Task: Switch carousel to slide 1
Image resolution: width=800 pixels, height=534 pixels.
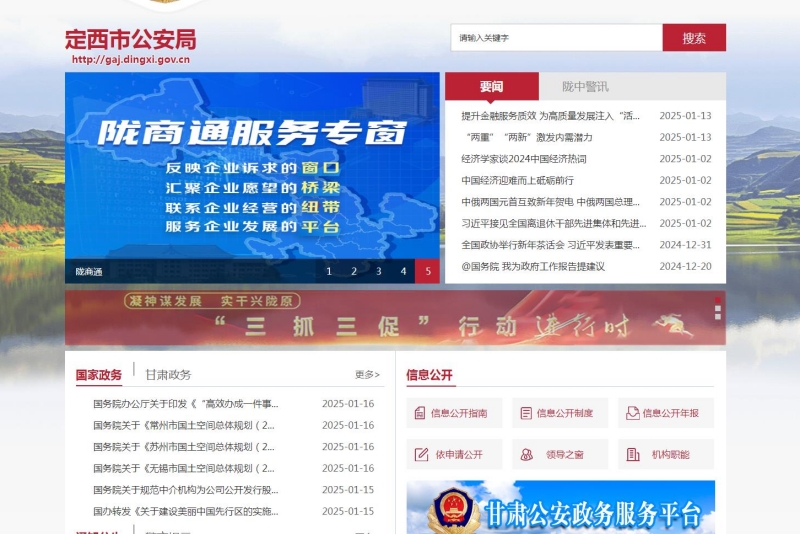Action: pos(329,271)
